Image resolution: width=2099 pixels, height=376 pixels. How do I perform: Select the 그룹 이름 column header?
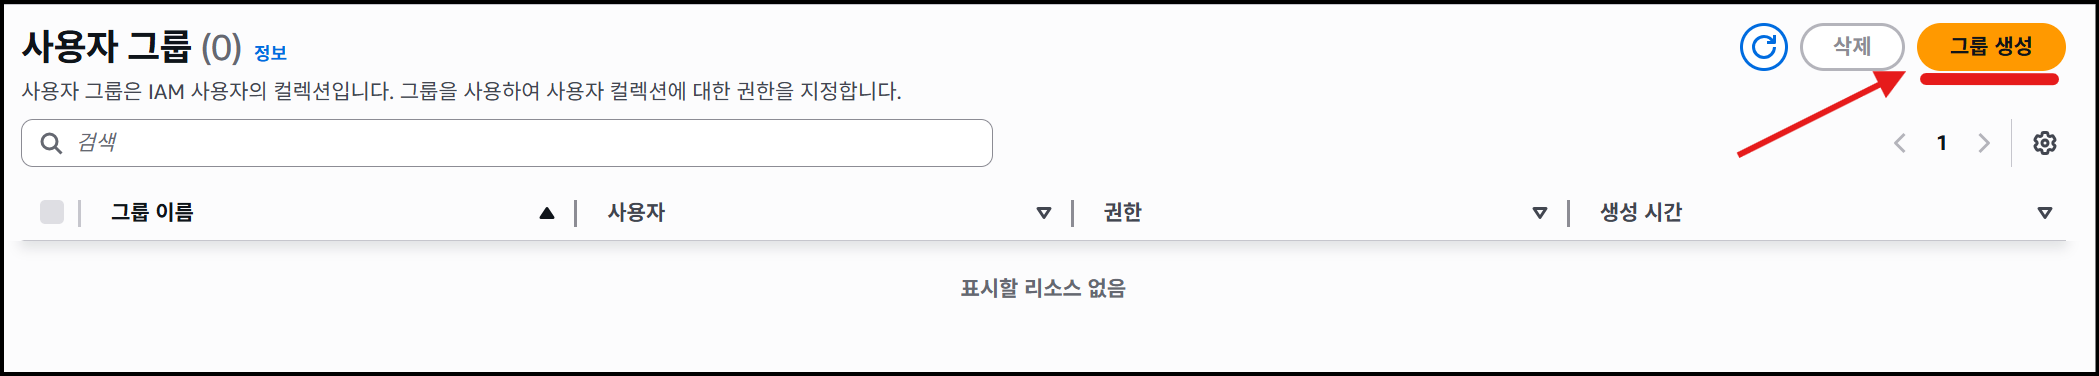tap(152, 212)
